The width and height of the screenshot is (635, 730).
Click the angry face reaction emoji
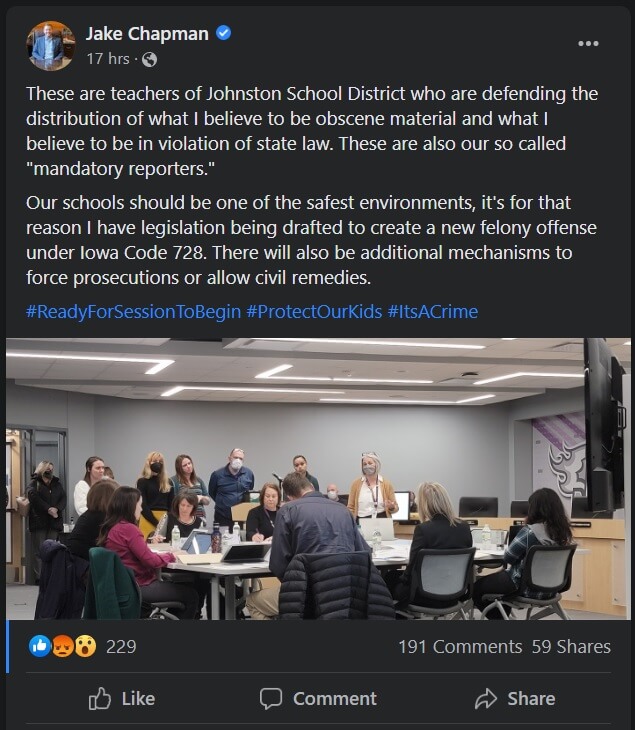pyautogui.click(x=62, y=646)
